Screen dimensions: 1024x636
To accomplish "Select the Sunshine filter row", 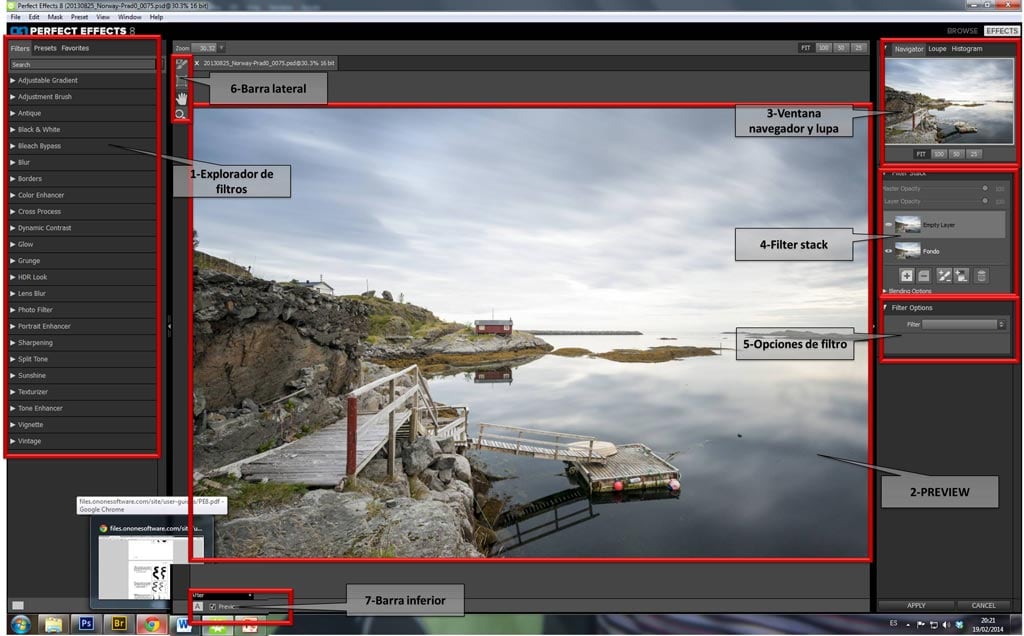I will pyautogui.click(x=82, y=375).
